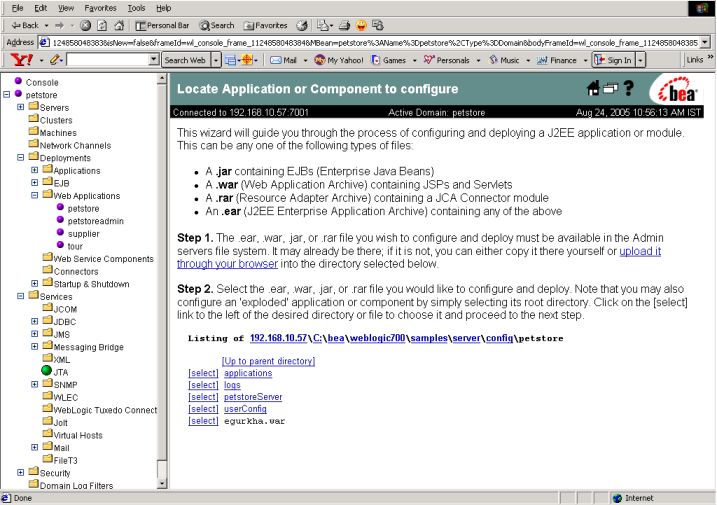
Task: Collapse the Web Applications folder
Action: tap(34, 195)
